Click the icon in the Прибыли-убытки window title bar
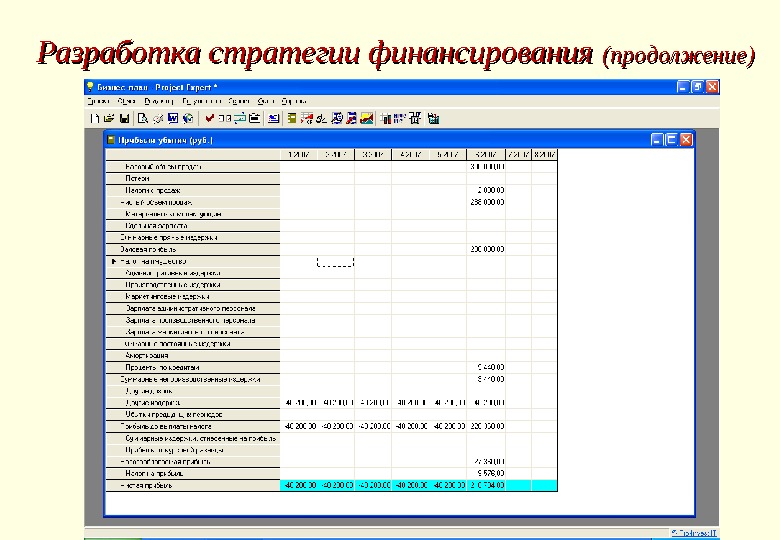 click(x=111, y=140)
